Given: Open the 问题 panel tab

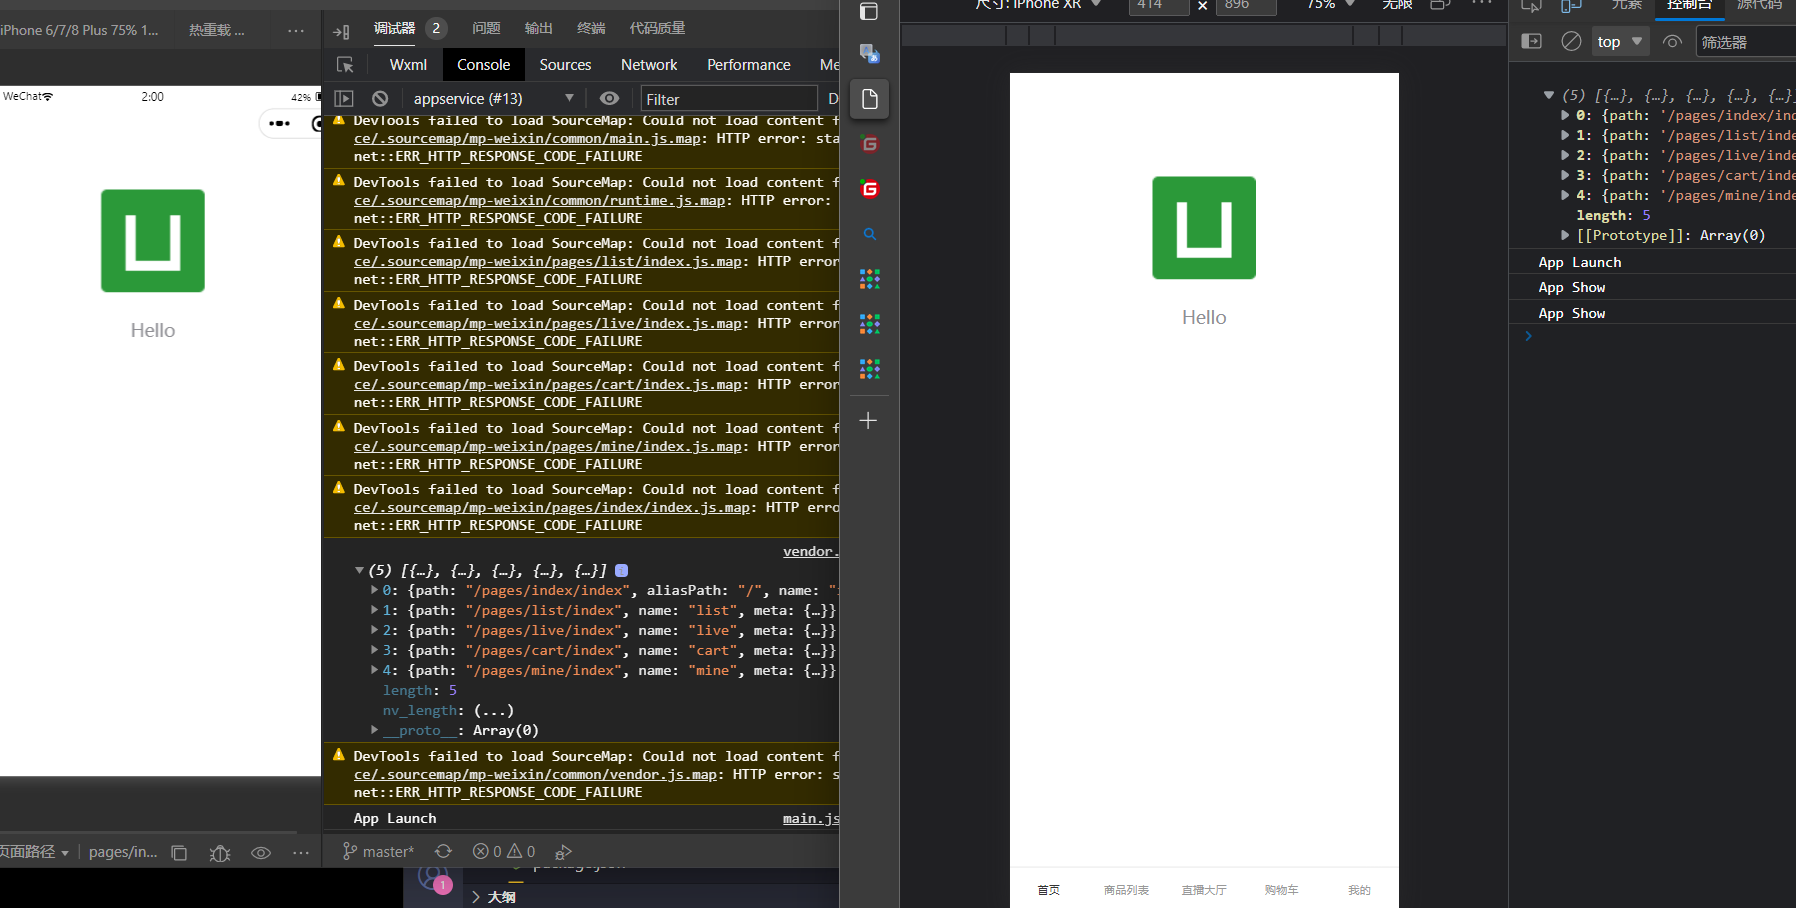Looking at the screenshot, I should pyautogui.click(x=486, y=28).
